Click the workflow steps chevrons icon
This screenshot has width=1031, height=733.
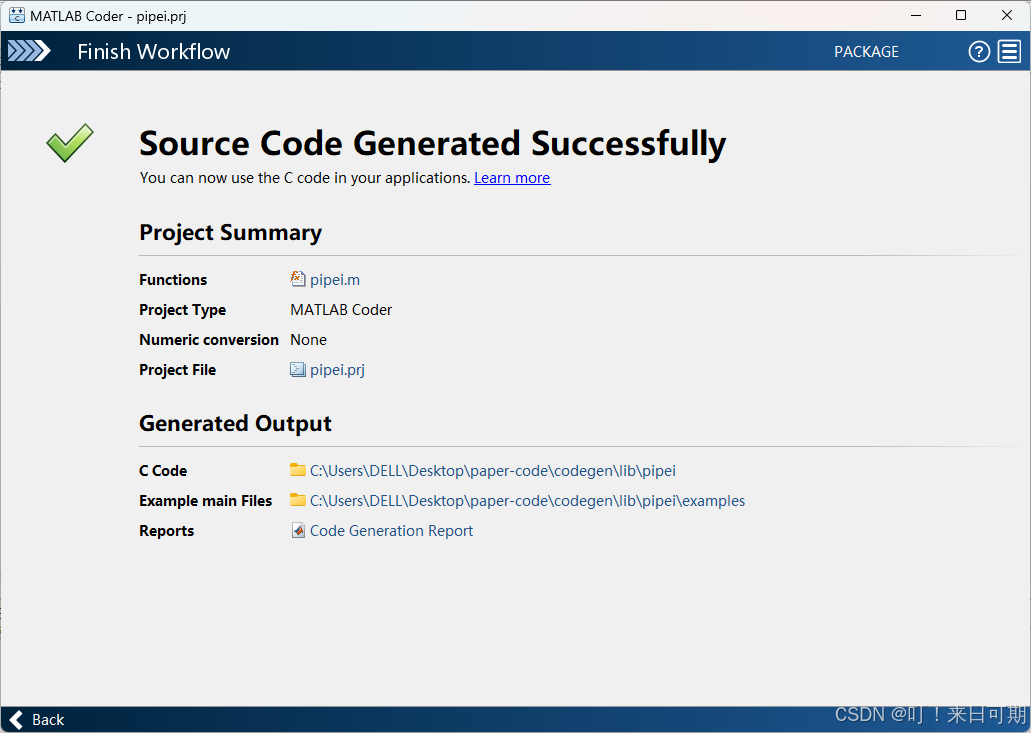[29, 51]
